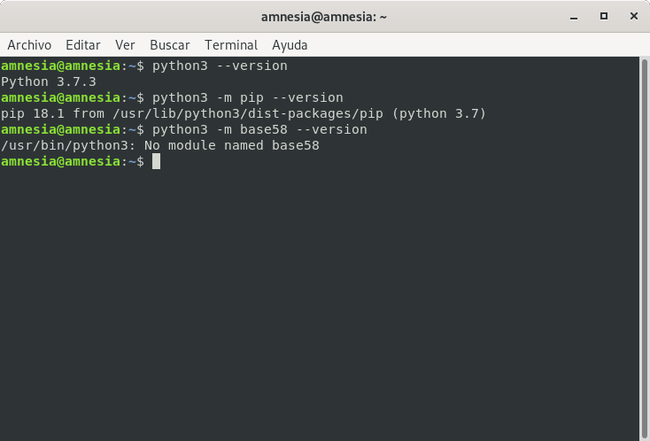Click the "python3 --version" command text
Viewport: 650px width, 441px height.
(x=220, y=66)
